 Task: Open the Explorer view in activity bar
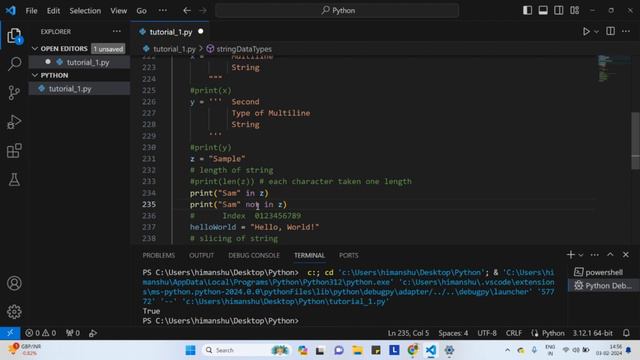[x=14, y=36]
